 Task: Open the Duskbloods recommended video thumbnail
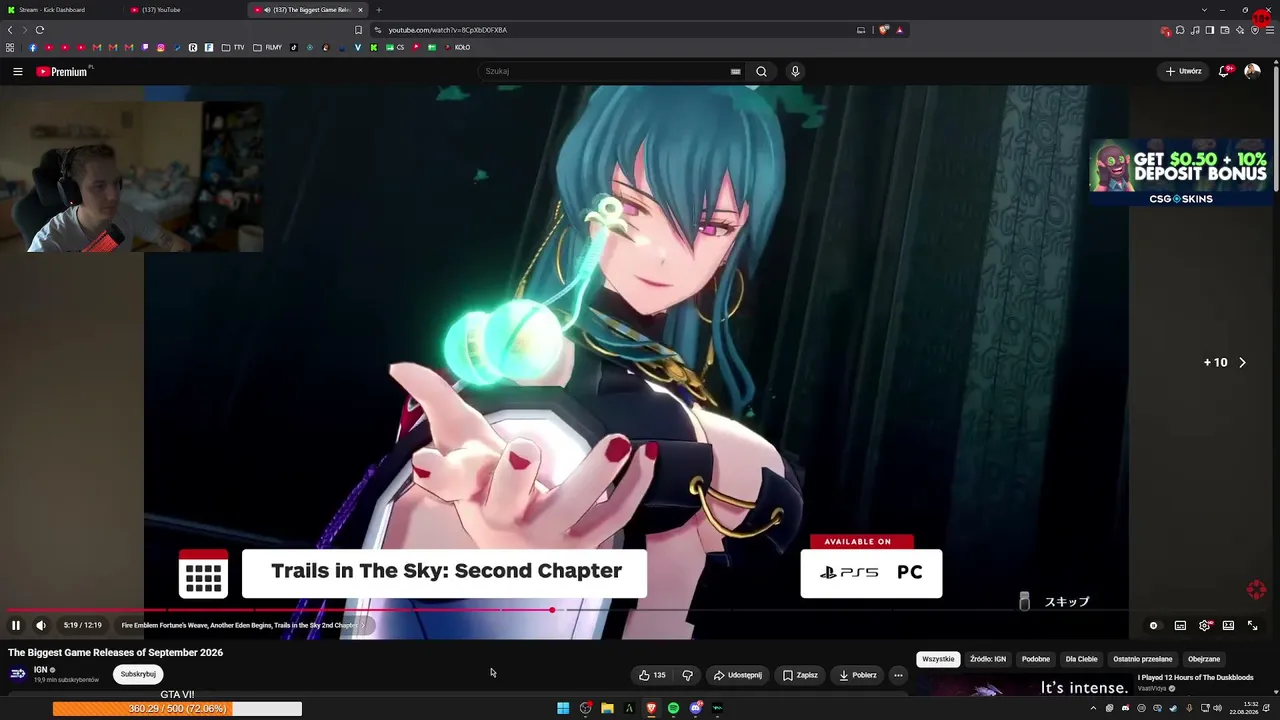tap(1023, 685)
